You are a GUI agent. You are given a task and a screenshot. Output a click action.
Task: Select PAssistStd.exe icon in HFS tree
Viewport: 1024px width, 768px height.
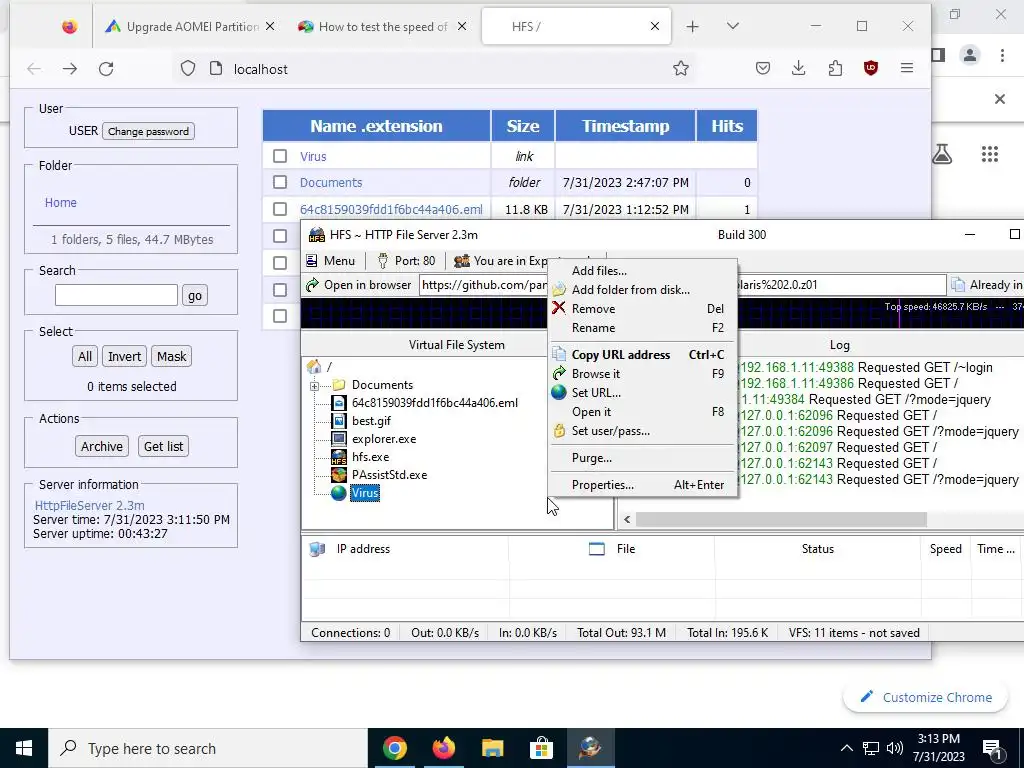click(x=338, y=475)
